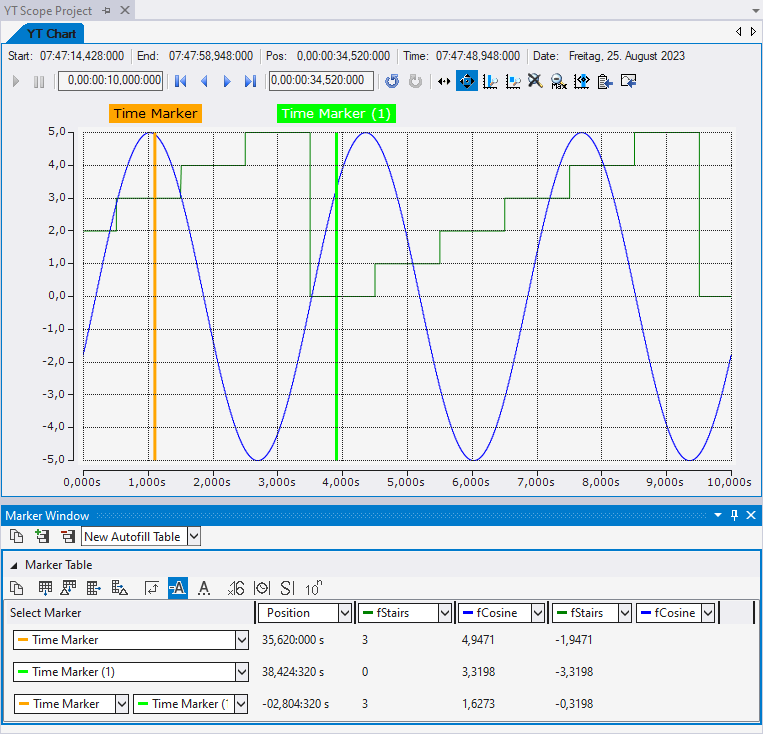Viewport: 763px width, 734px height.
Task: Select the X-axis zoom tool
Action: tap(490, 81)
